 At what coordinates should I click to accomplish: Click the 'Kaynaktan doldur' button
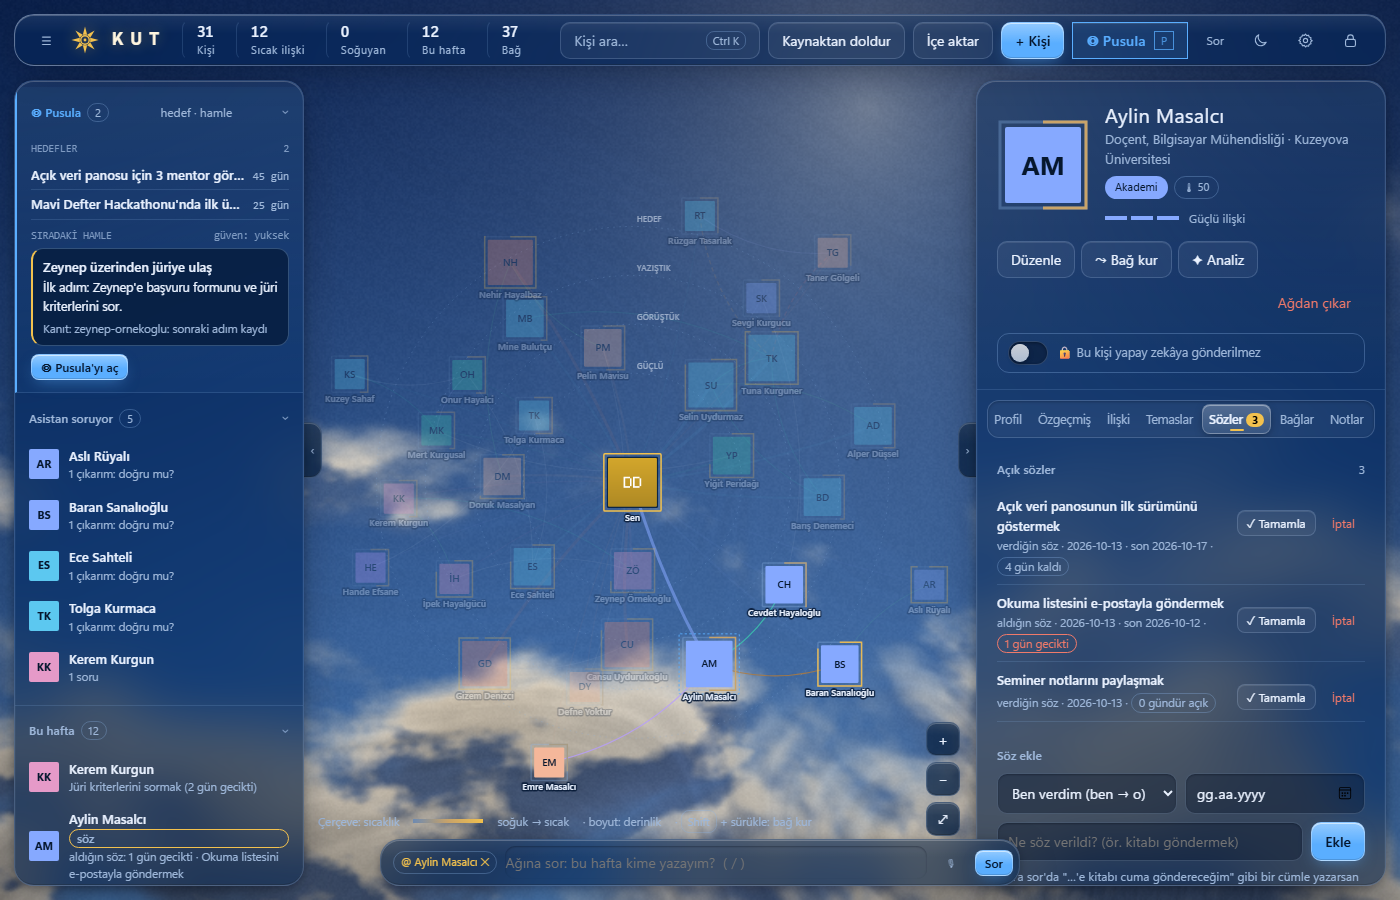click(x=836, y=41)
